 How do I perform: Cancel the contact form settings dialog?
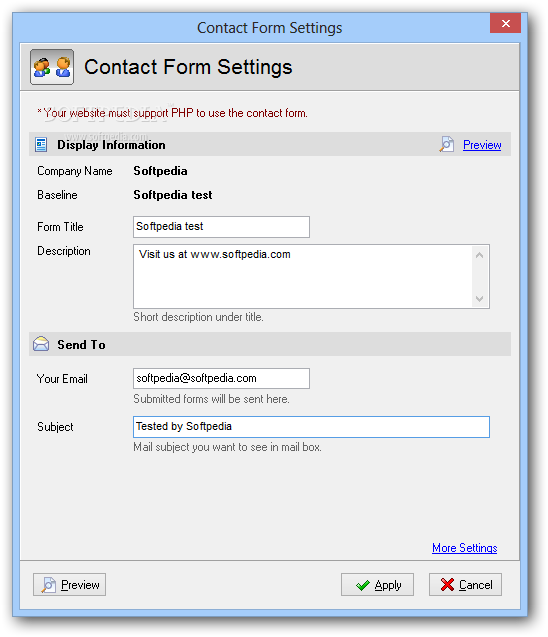pos(465,585)
